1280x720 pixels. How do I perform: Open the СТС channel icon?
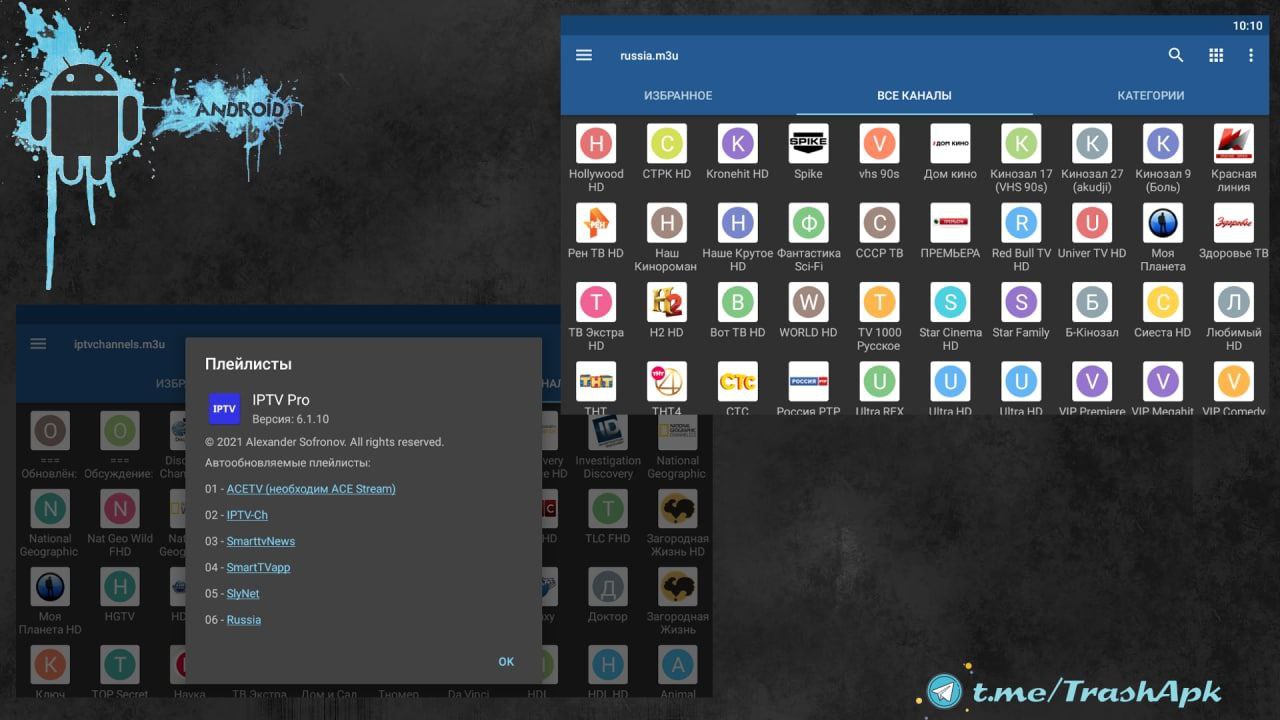pos(738,381)
